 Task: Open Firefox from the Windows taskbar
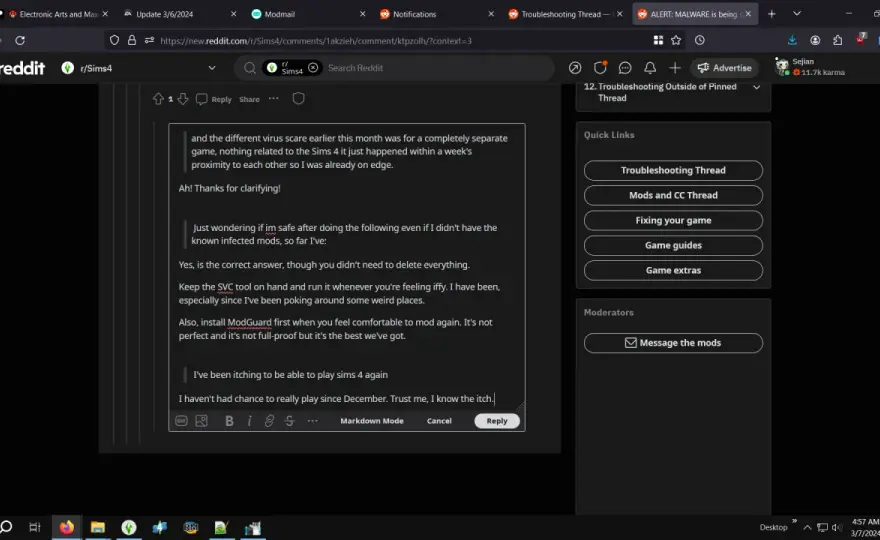[x=67, y=527]
